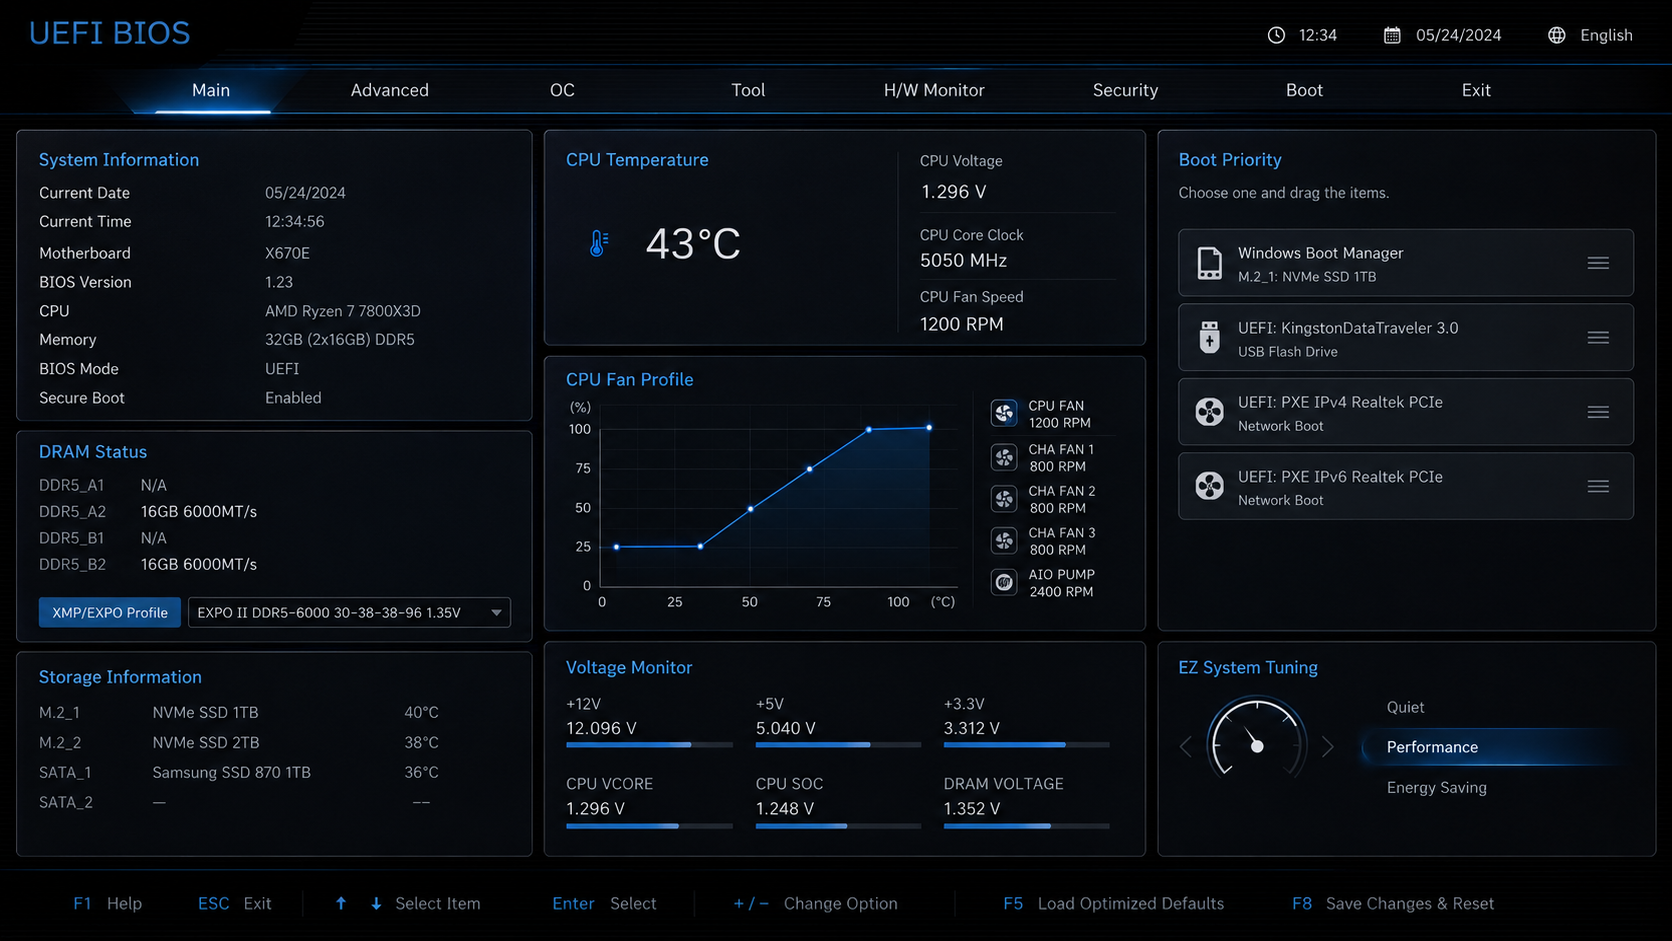Click the left arrow of EZ System Tuning

[1186, 747]
